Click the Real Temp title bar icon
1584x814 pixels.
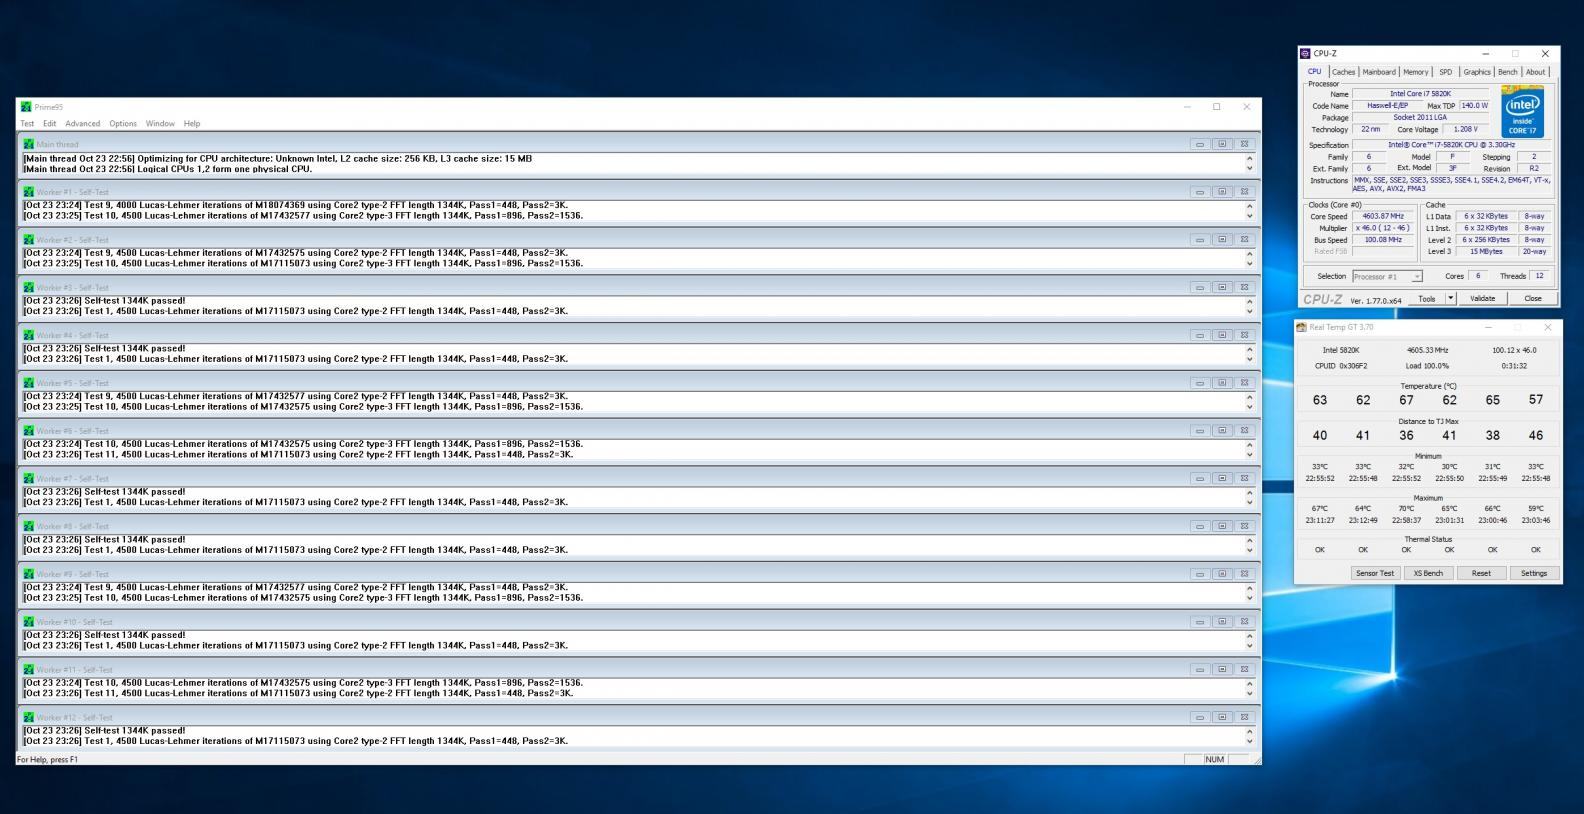tap(1301, 327)
